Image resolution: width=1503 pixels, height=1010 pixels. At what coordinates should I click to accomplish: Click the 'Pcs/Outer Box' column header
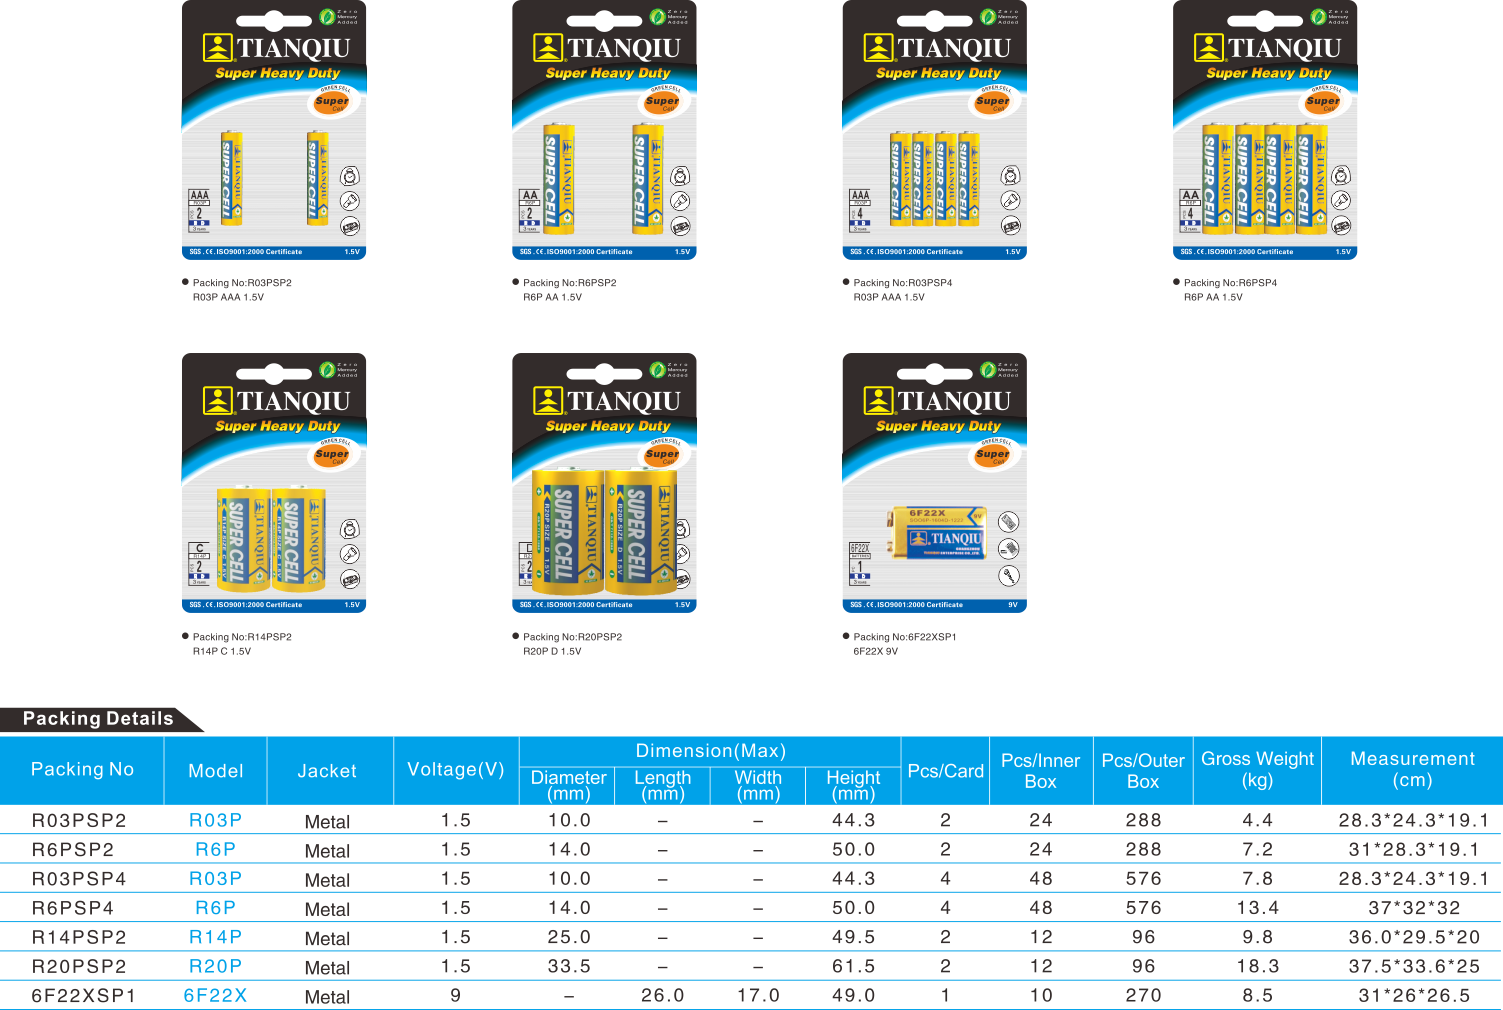[1143, 771]
